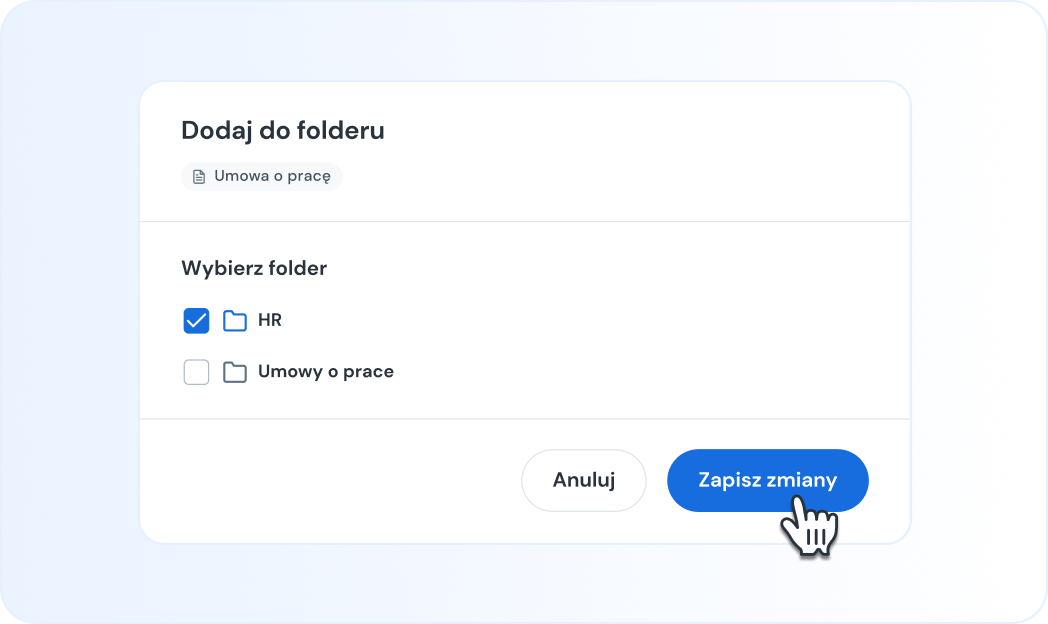This screenshot has height=624, width=1048.
Task: Toggle the checked blue checkbox
Action: [196, 320]
